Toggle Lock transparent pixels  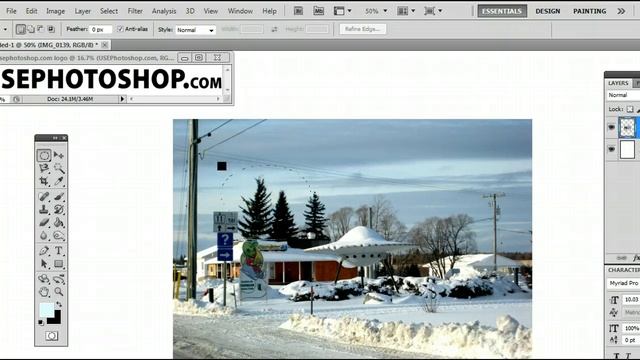click(x=630, y=109)
